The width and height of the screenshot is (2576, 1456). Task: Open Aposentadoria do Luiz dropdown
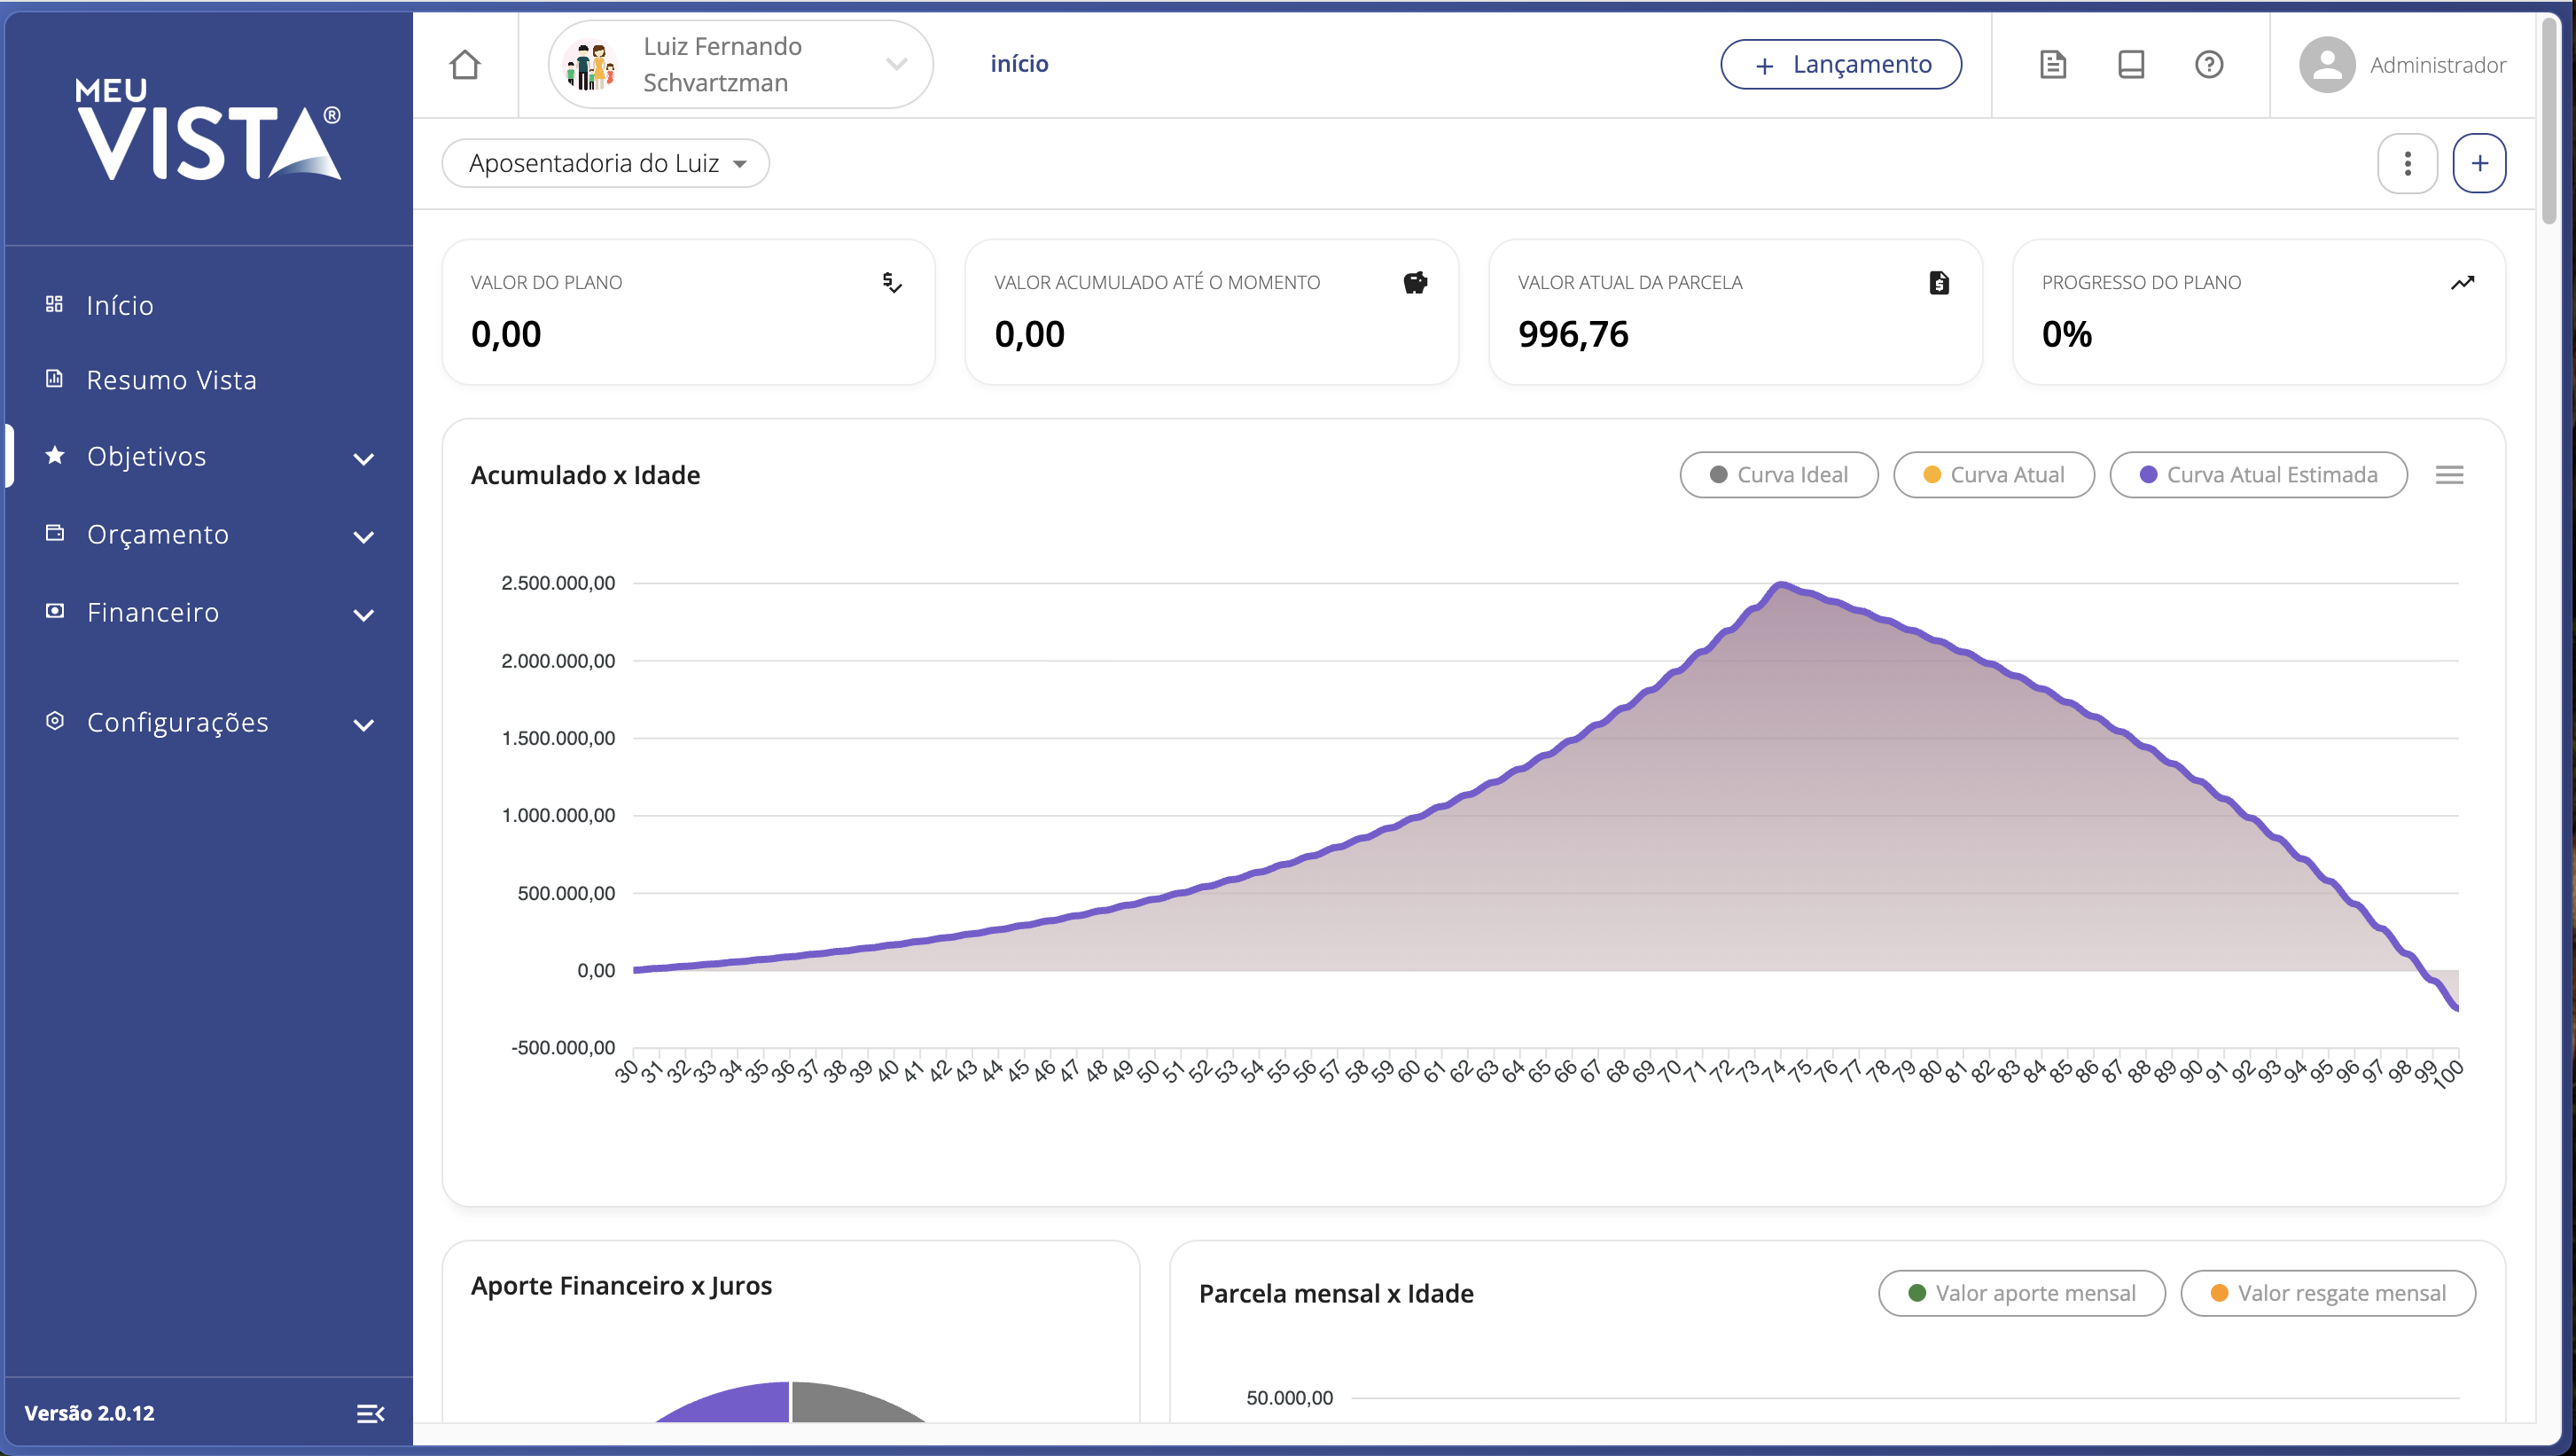point(606,163)
